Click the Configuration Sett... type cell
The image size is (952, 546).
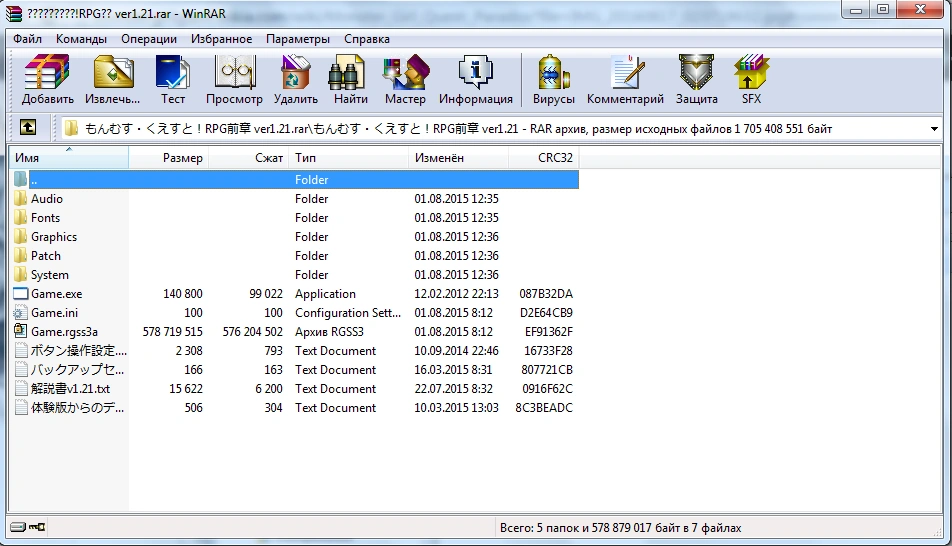(x=348, y=312)
